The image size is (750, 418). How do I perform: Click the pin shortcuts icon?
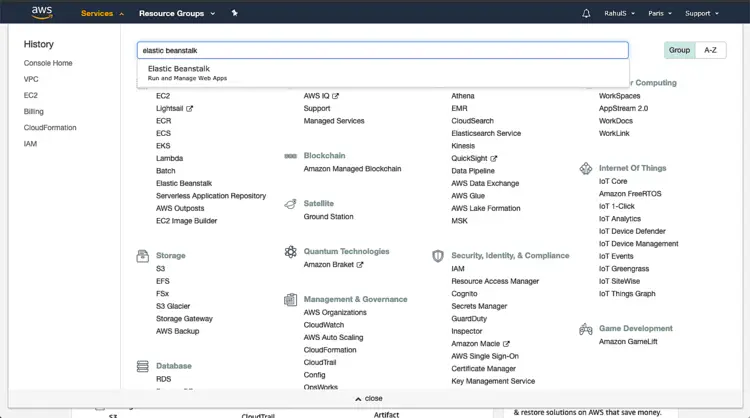tap(234, 13)
